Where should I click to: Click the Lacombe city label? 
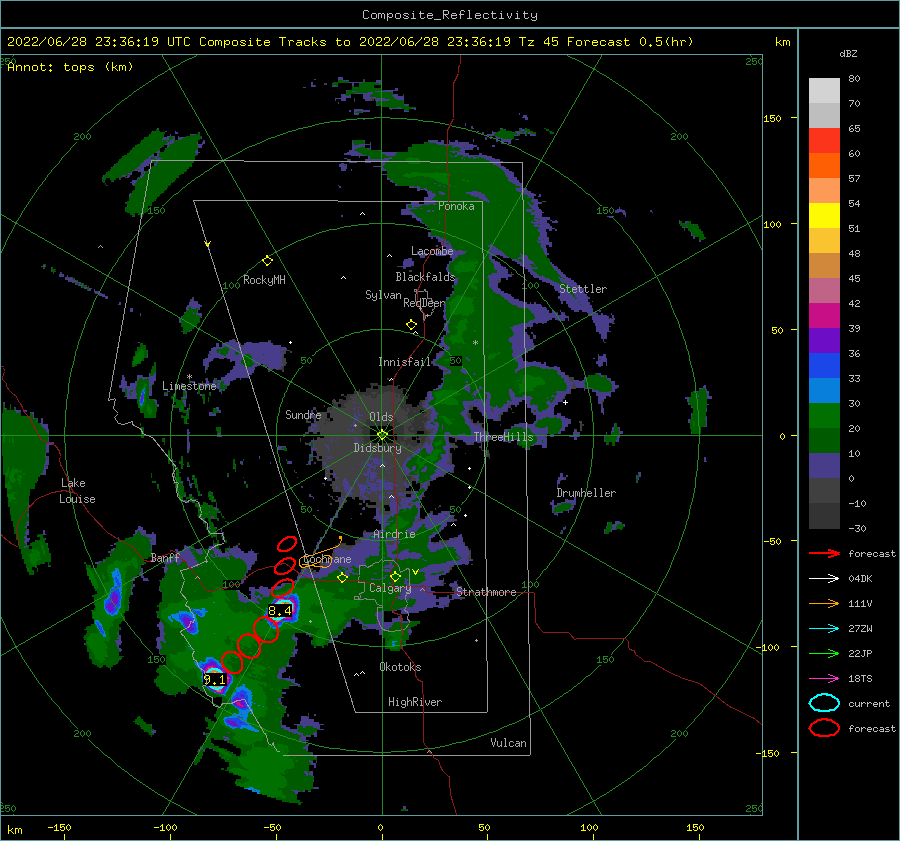tap(432, 251)
